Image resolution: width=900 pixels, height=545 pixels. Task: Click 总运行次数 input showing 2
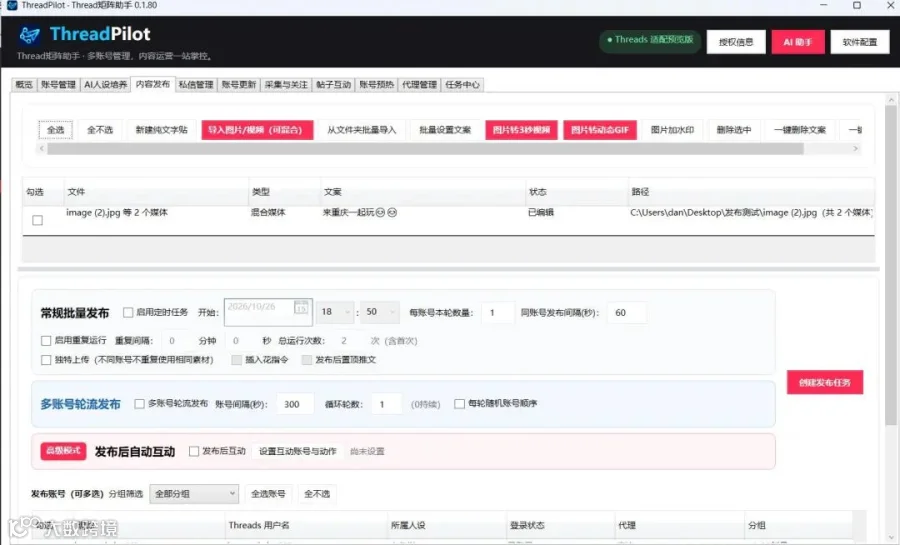pyautogui.click(x=348, y=341)
